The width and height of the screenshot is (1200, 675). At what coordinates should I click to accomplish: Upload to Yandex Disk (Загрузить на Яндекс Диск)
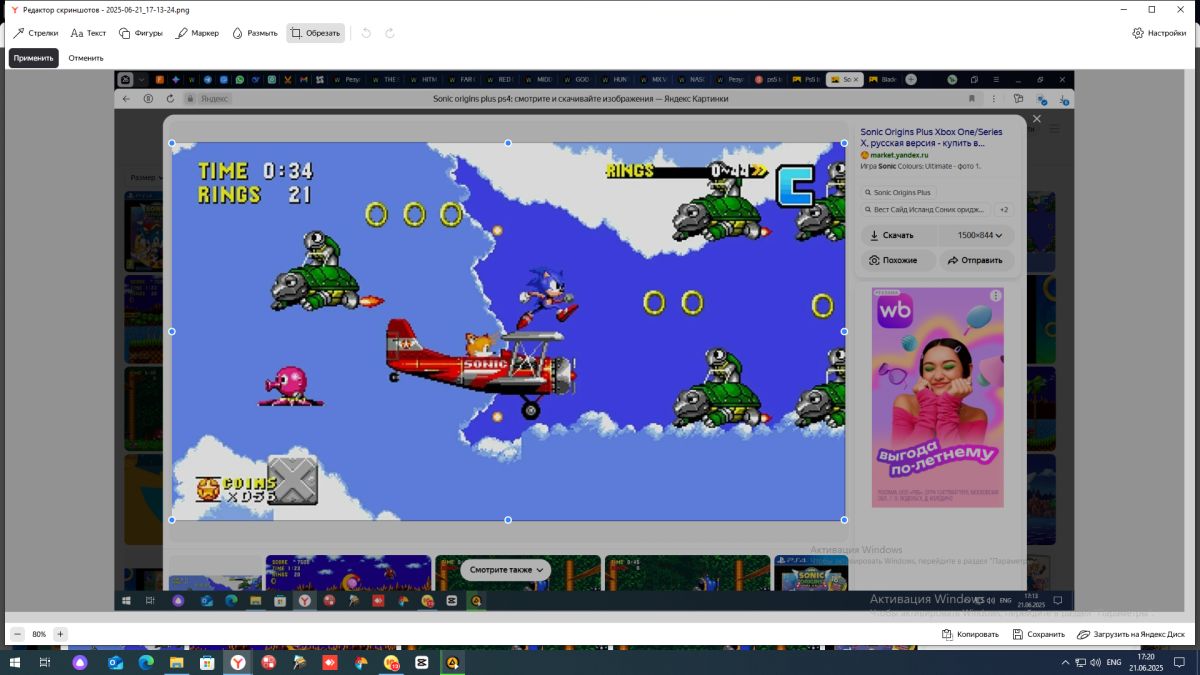pyautogui.click(x=1131, y=634)
